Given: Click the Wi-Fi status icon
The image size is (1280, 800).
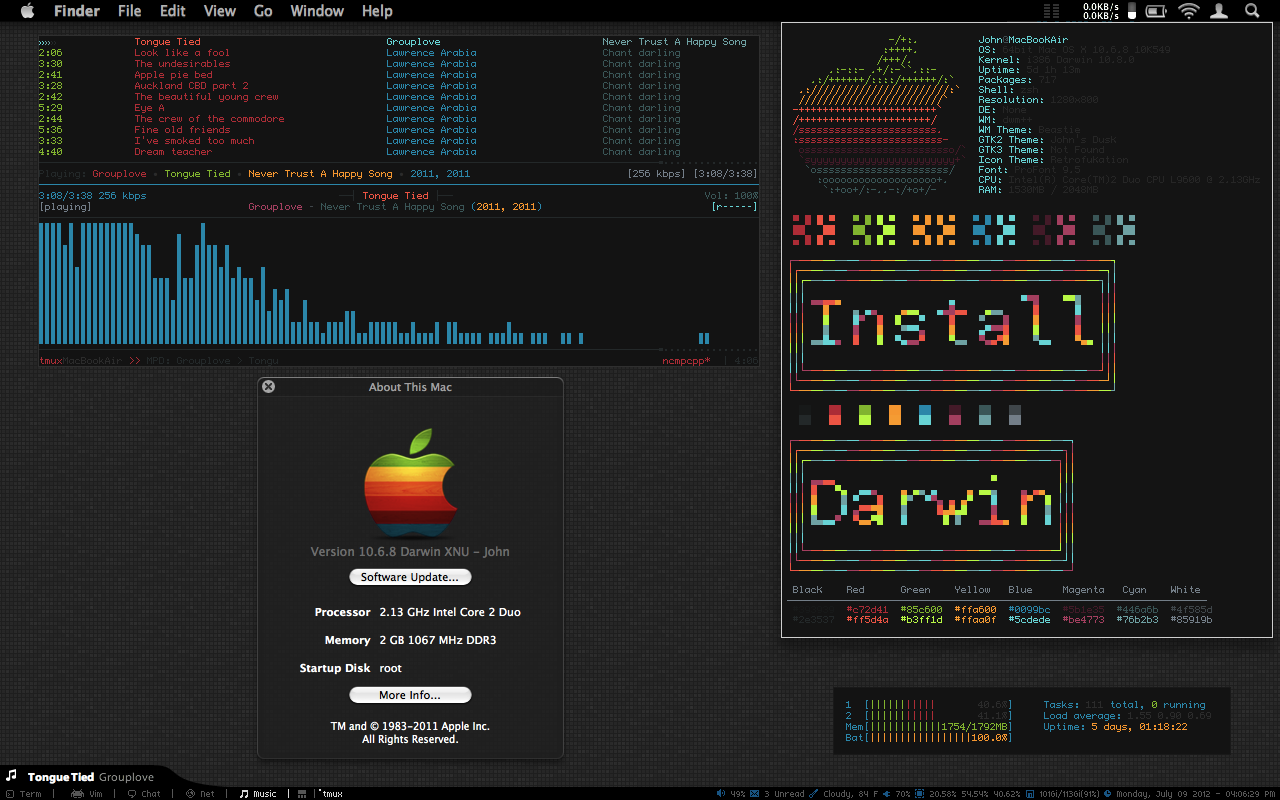Looking at the screenshot, I should coord(1188,11).
